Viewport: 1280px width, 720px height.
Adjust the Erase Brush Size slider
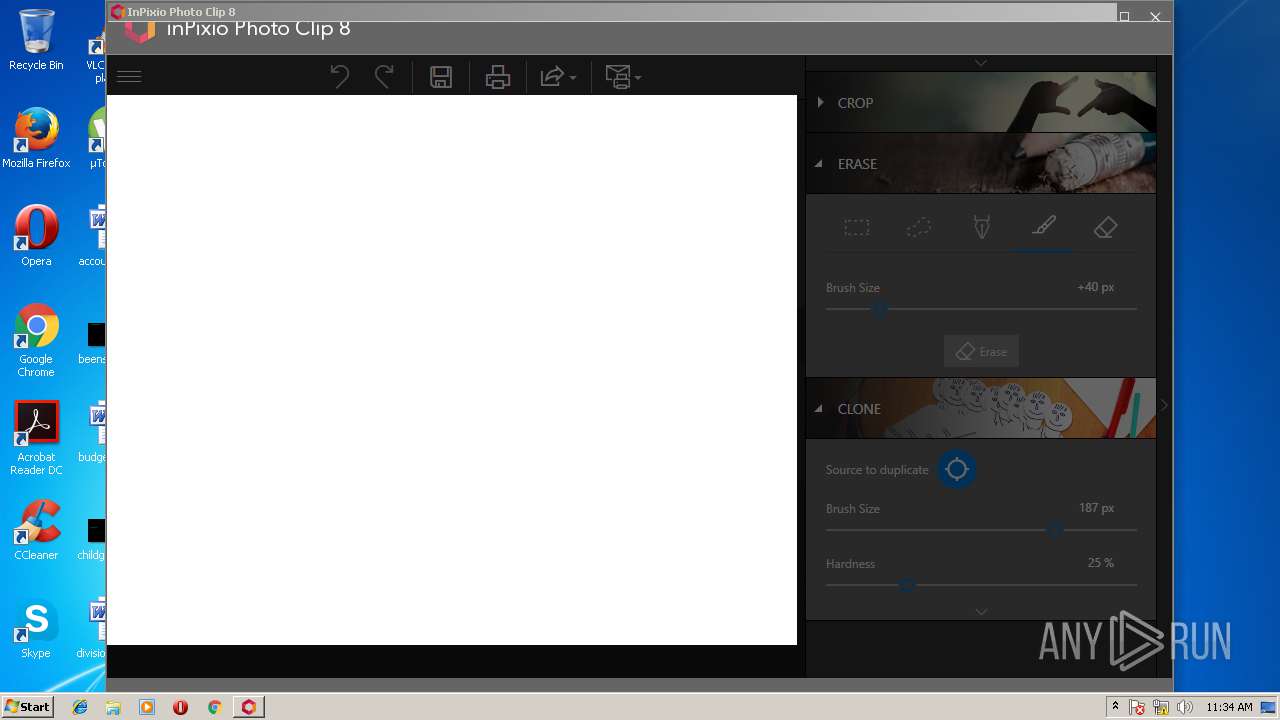(x=981, y=309)
